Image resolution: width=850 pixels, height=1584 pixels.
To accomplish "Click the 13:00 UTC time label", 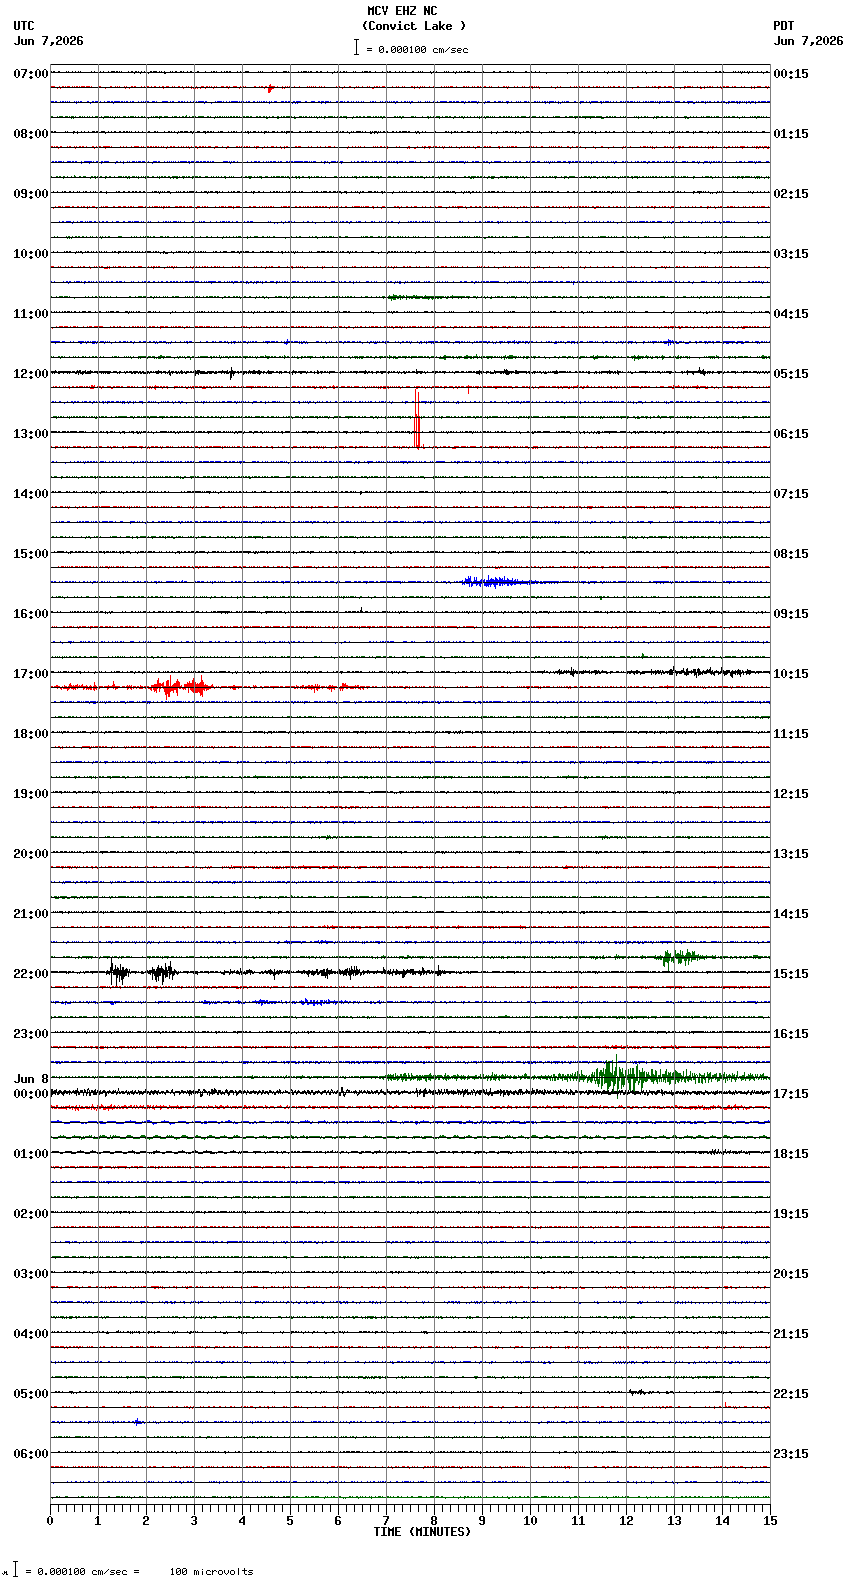I will point(31,434).
